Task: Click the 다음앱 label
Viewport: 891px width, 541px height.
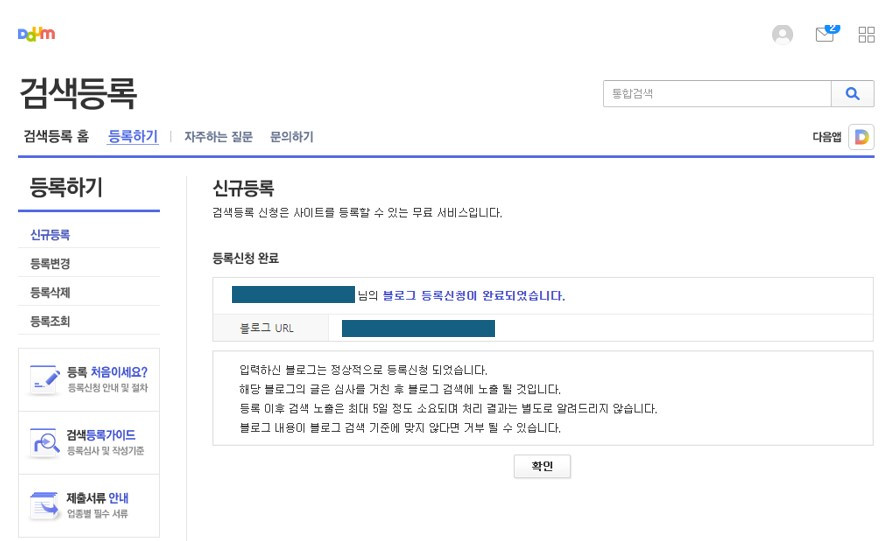Action: (827, 137)
